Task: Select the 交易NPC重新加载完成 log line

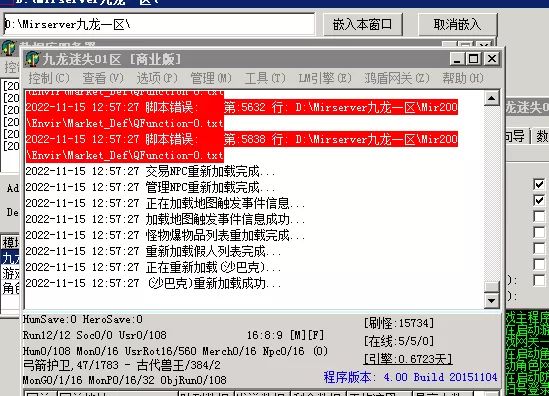Action: (150, 172)
